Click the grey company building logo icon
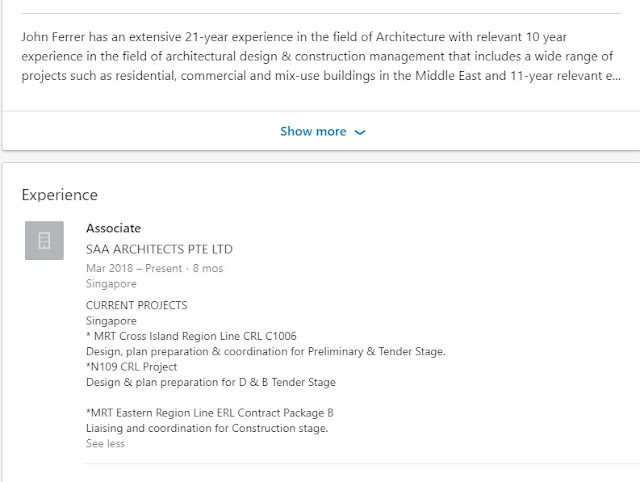 pos(44,240)
